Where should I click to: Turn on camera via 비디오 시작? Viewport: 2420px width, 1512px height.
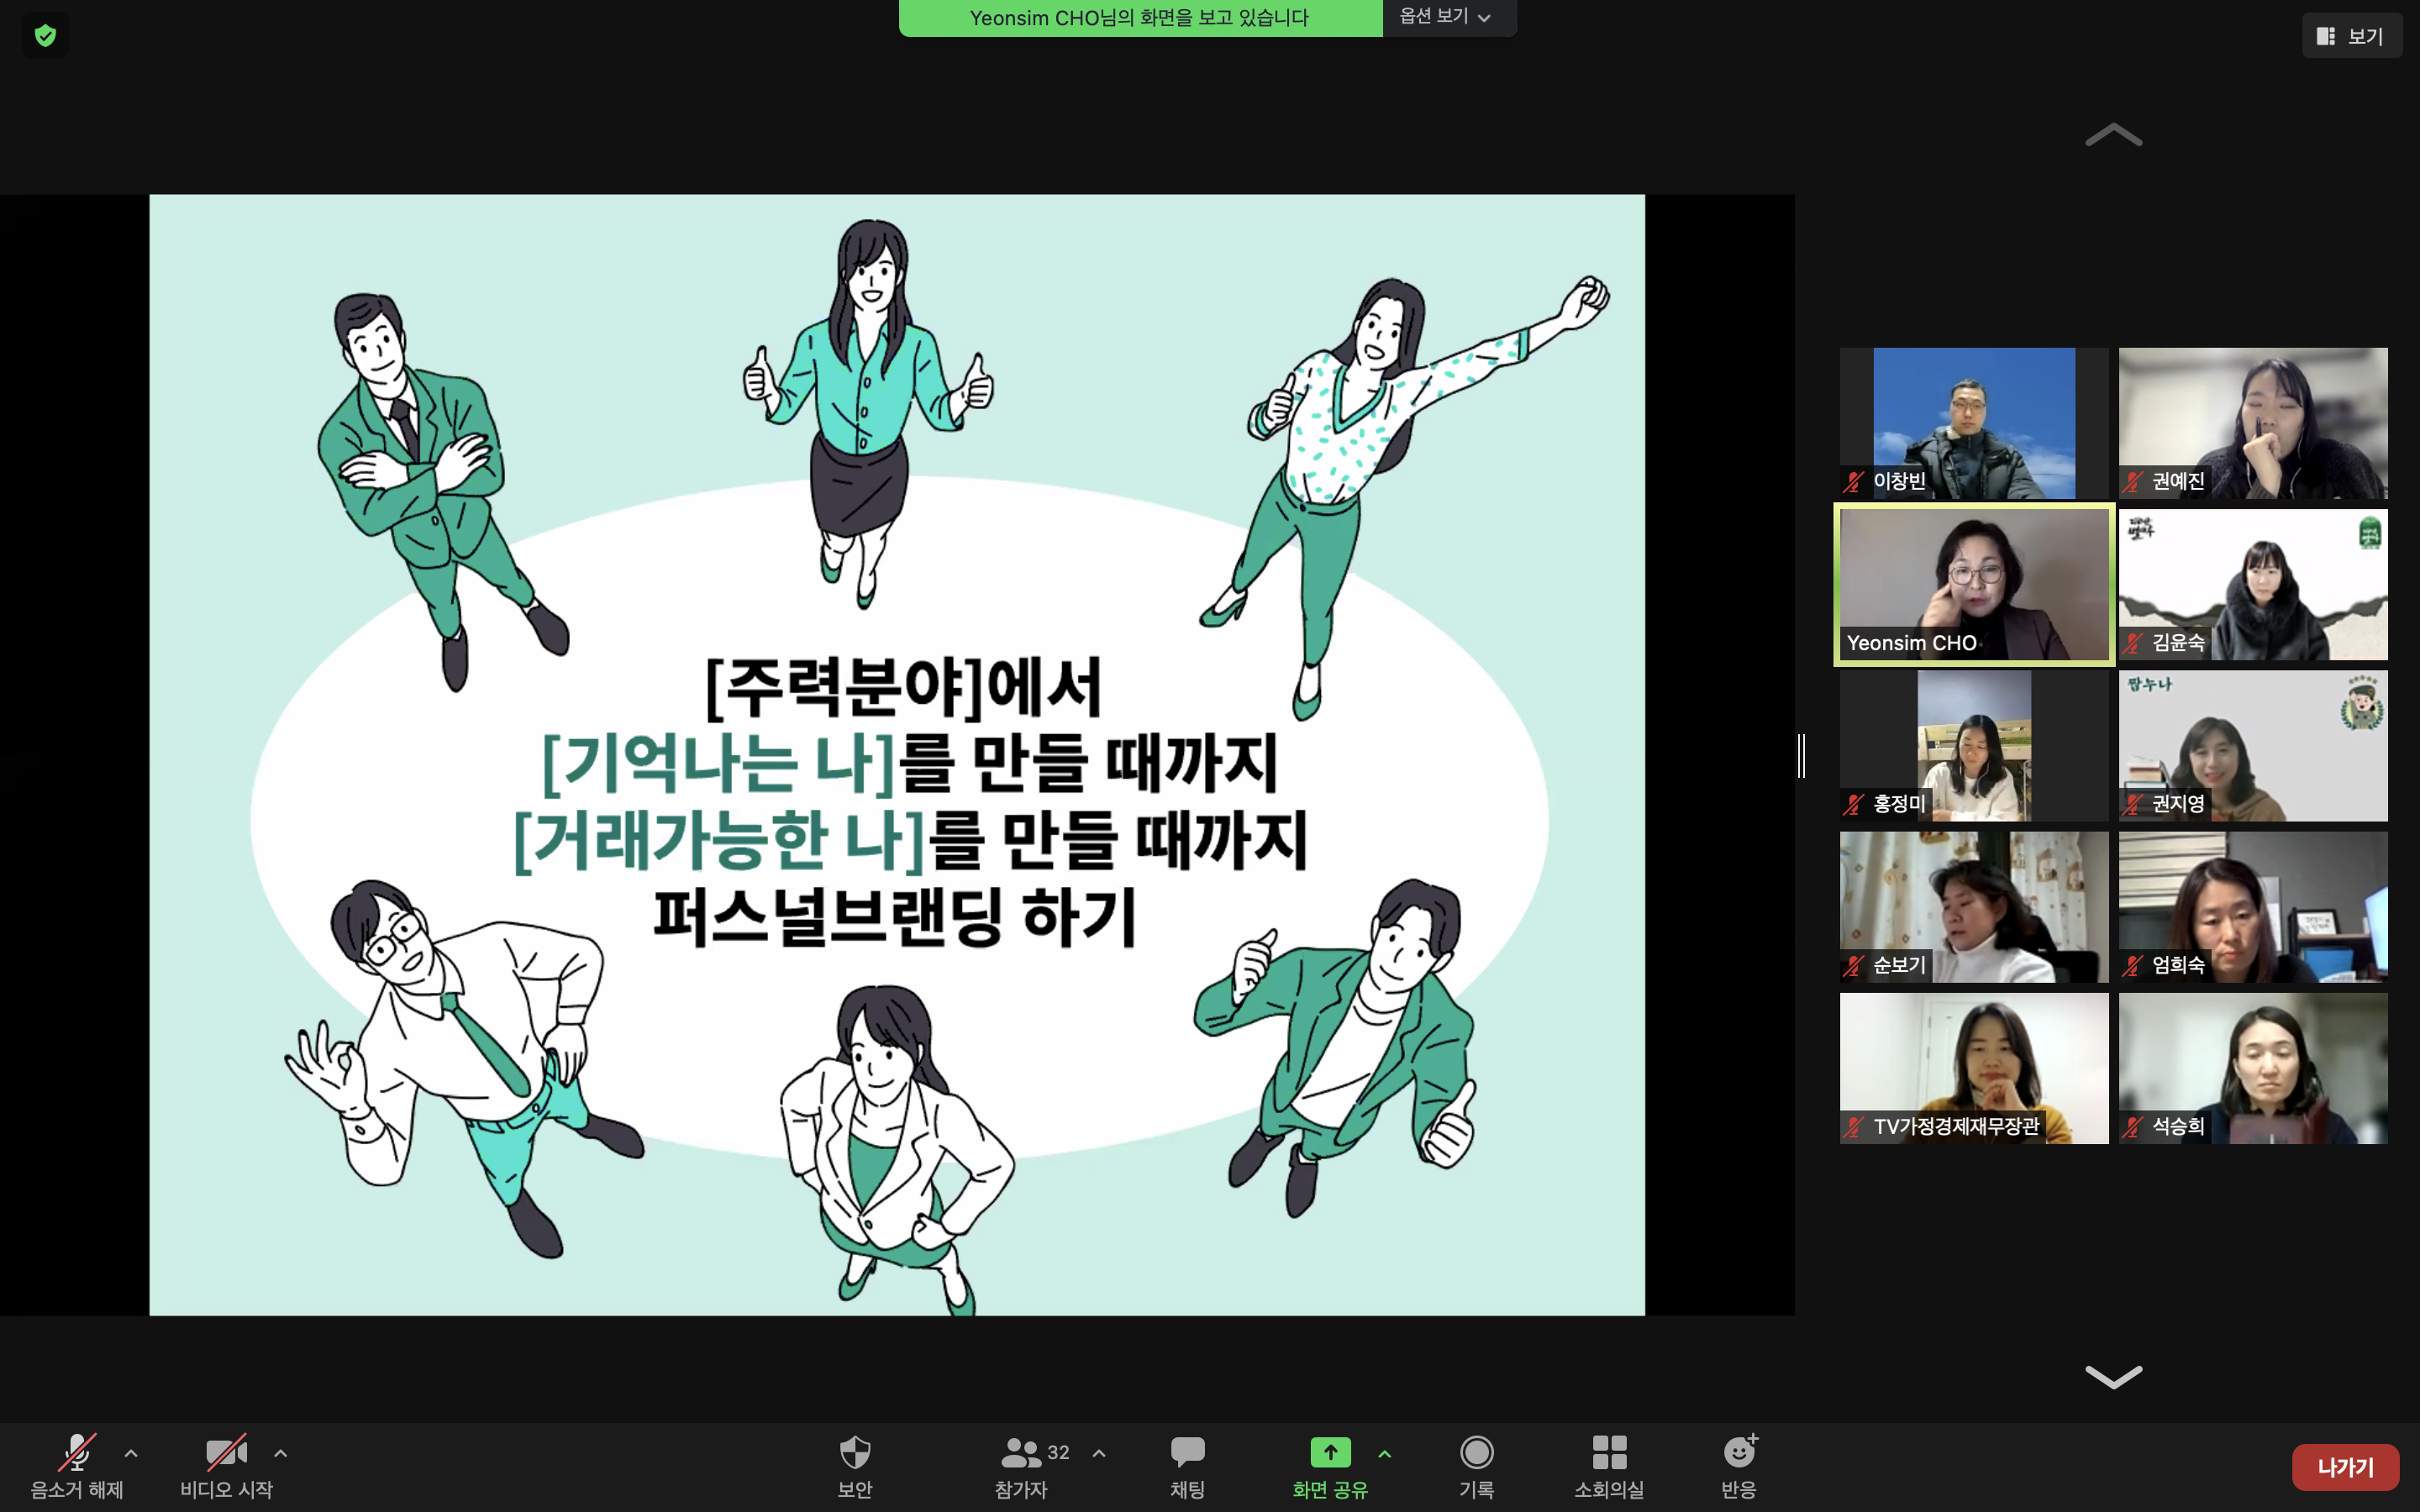tap(226, 1453)
